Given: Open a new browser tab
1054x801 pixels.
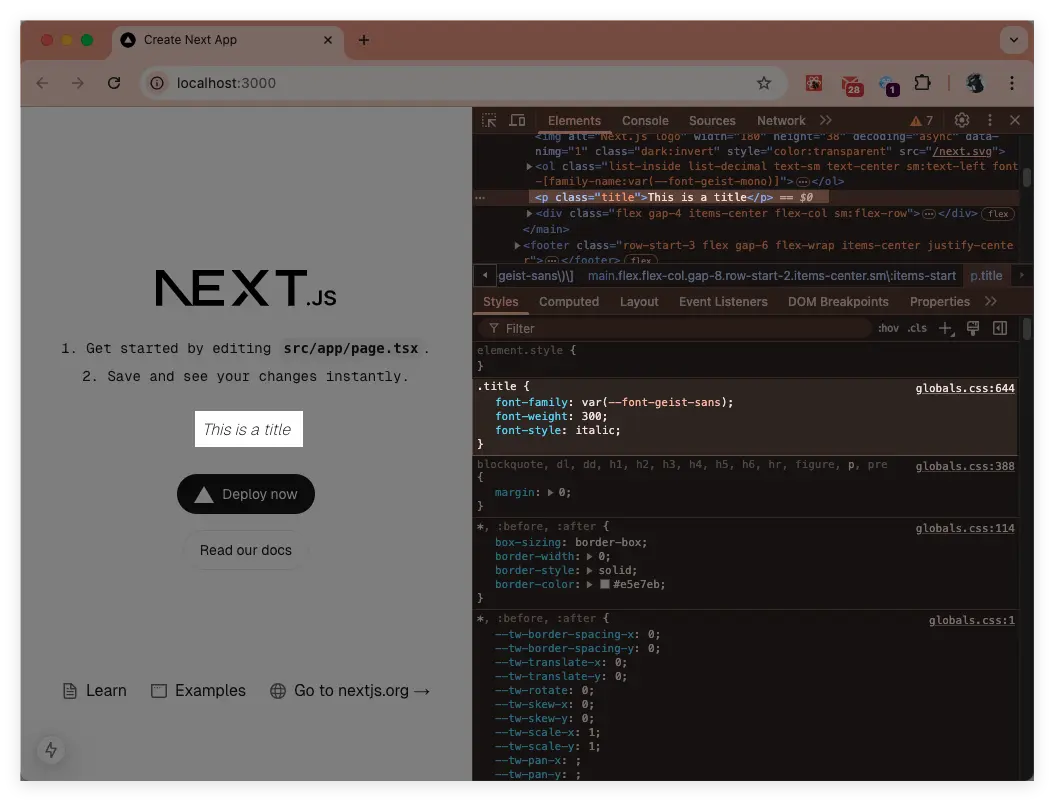Looking at the screenshot, I should [364, 40].
